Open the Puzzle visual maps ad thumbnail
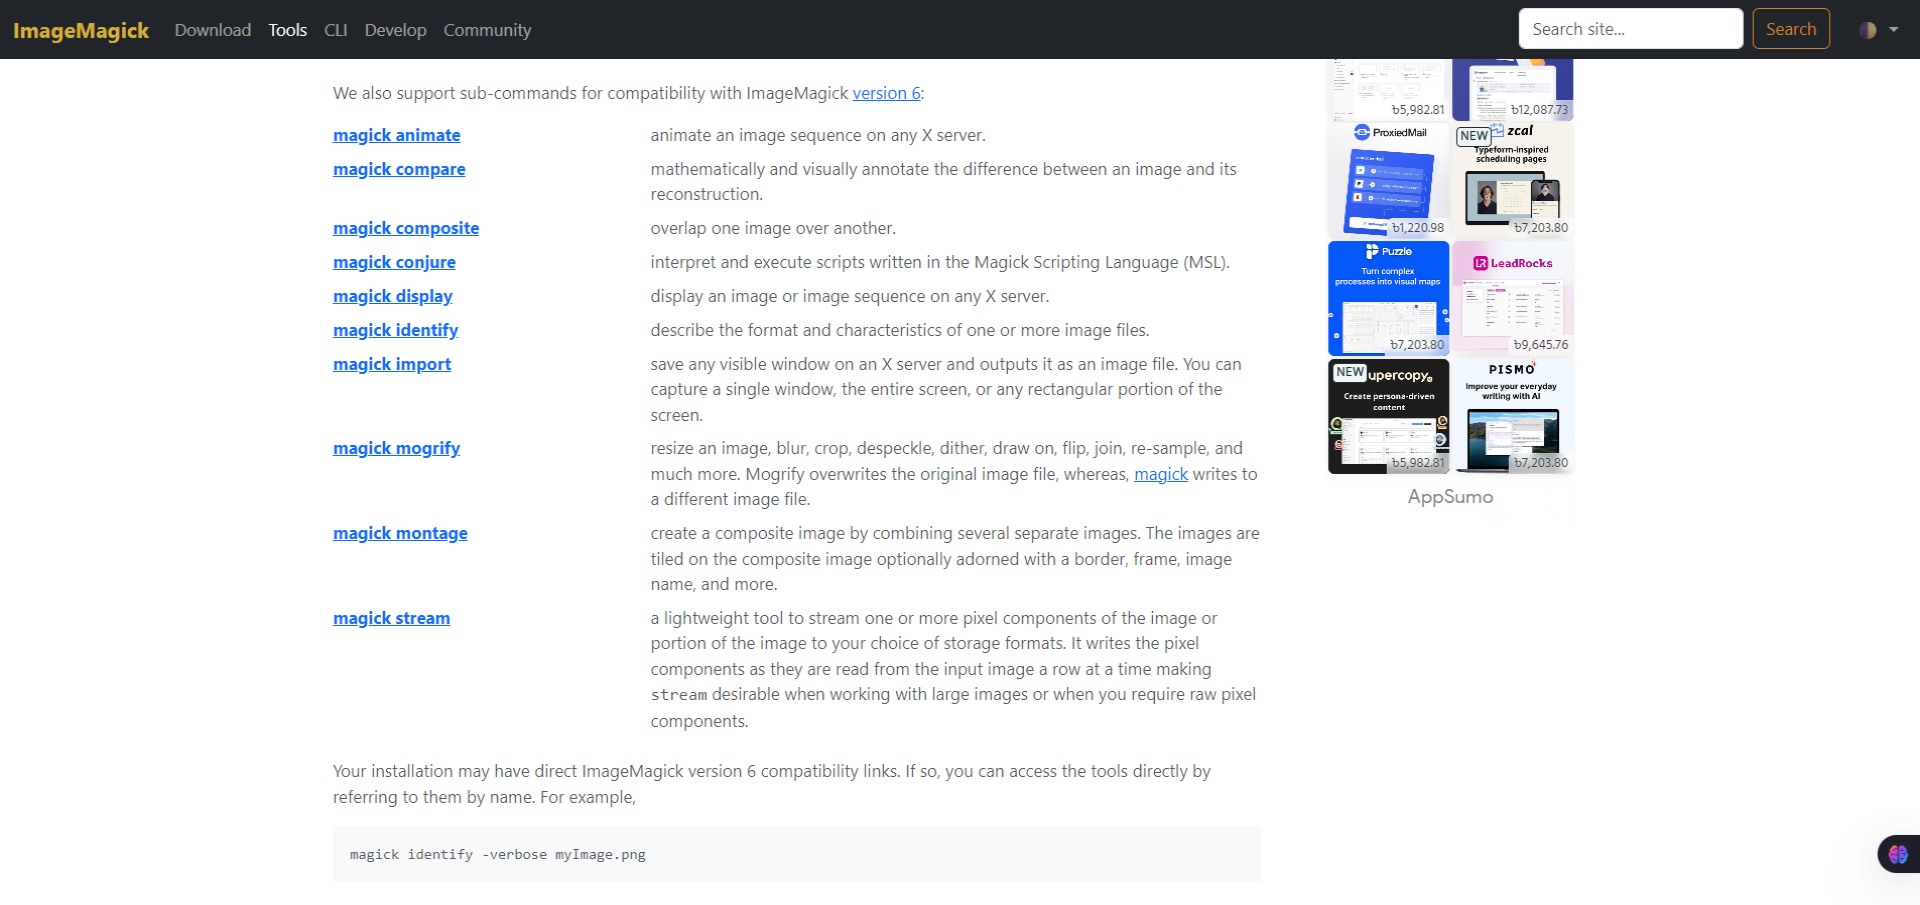This screenshot has height=905, width=1920. [1388, 298]
